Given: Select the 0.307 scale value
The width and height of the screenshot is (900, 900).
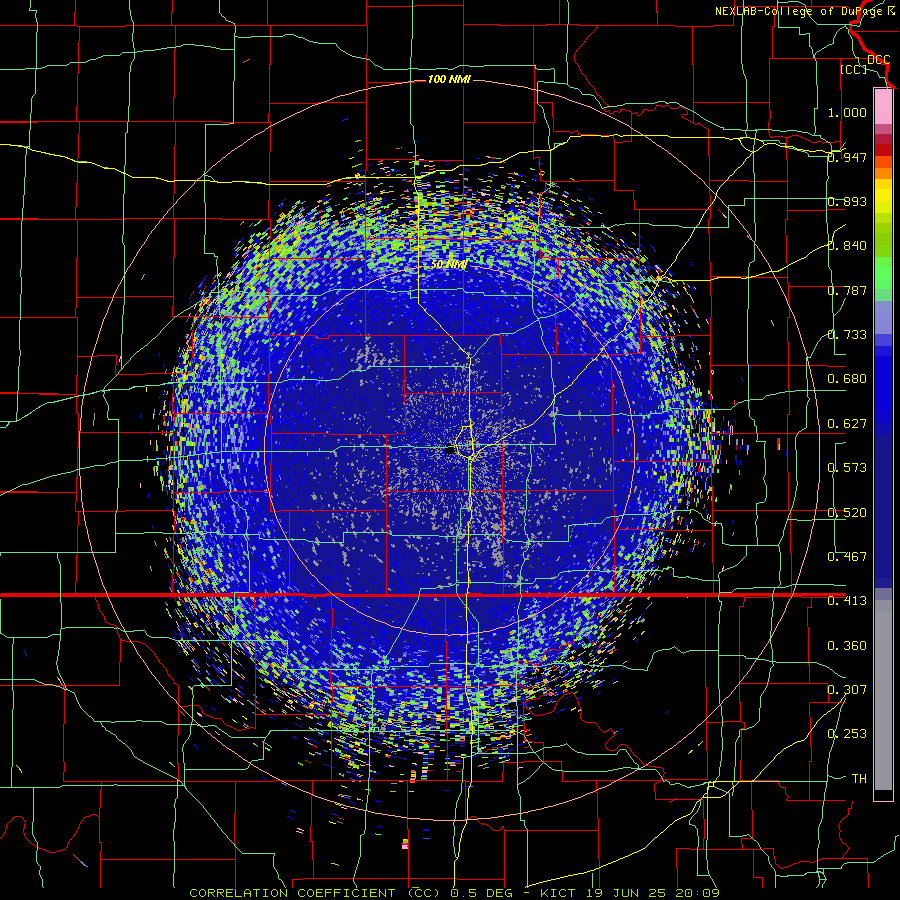Looking at the screenshot, I should (x=847, y=690).
